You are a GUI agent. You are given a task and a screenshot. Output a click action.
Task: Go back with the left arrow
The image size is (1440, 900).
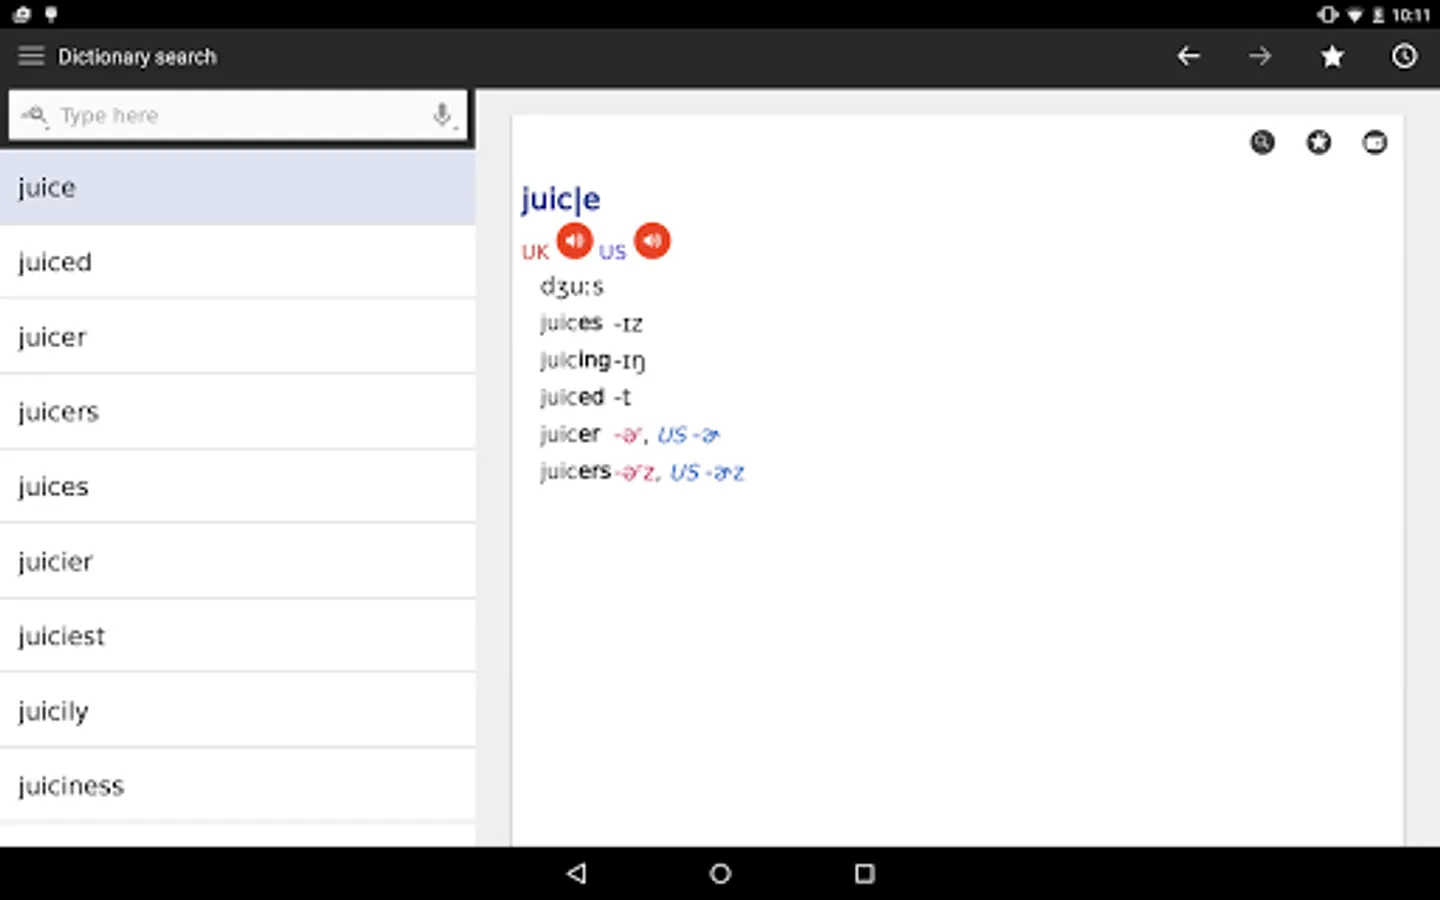(x=1188, y=56)
